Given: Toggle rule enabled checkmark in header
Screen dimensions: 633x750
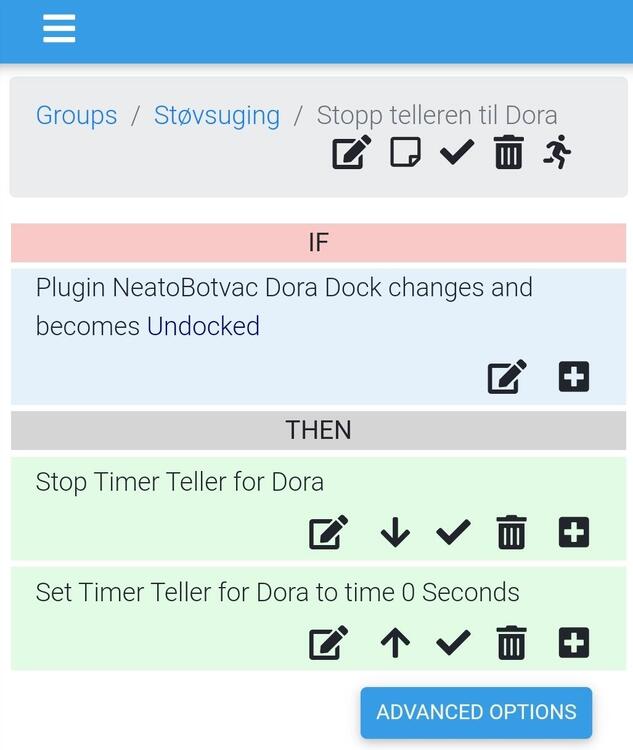Looking at the screenshot, I should (x=457, y=153).
